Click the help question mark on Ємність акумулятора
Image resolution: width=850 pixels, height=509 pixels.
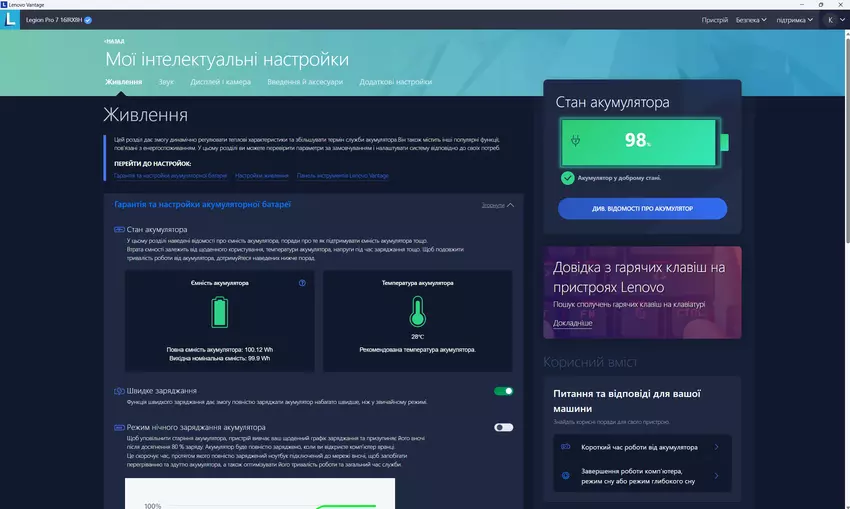coord(302,283)
